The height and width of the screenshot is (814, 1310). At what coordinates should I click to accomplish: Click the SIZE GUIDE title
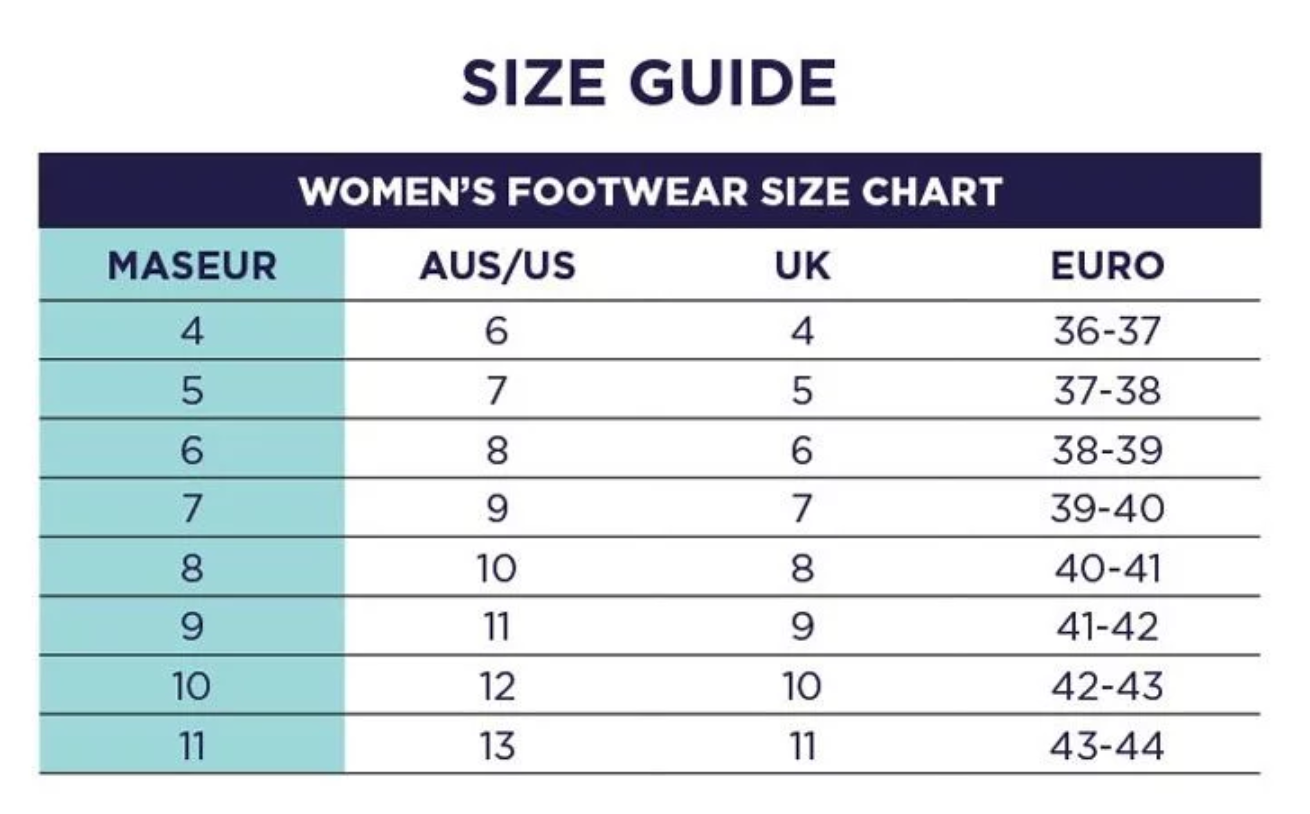tap(649, 84)
